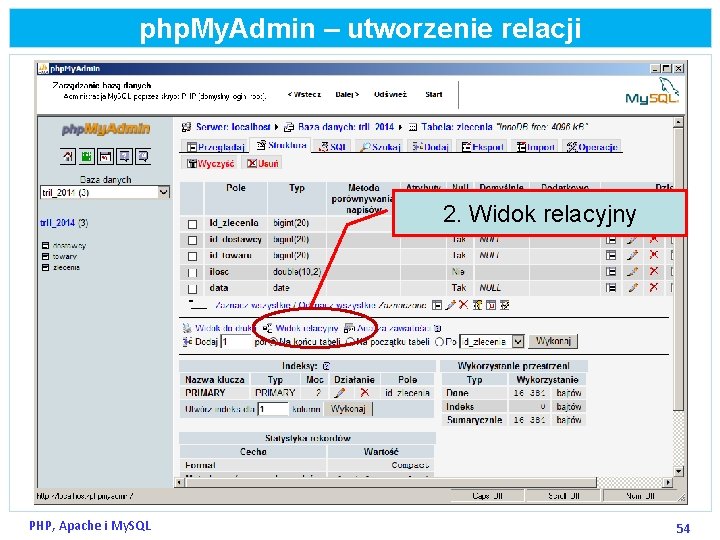720x540 pixels.
Task: Click the Start button in top bar
Action: tap(433, 95)
